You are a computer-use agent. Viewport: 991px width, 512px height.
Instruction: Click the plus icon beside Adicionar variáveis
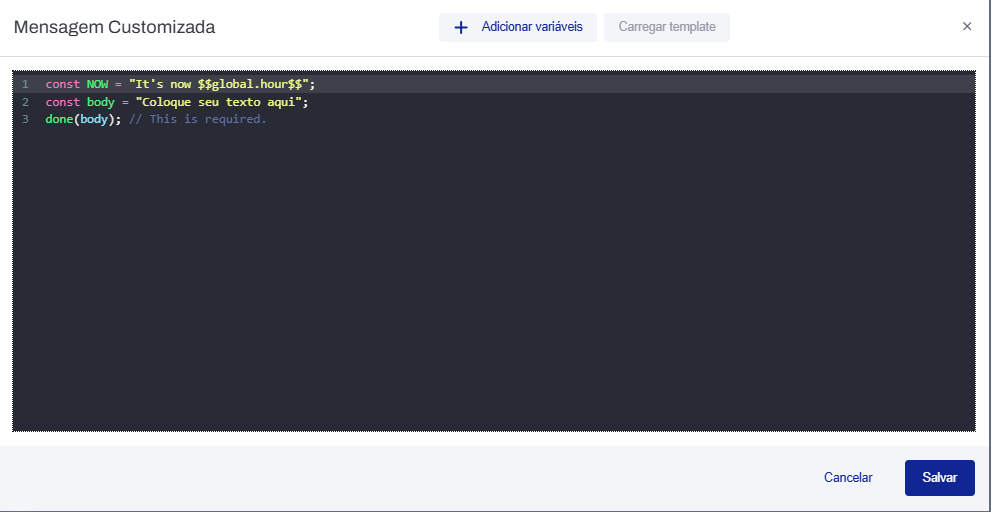tap(461, 27)
